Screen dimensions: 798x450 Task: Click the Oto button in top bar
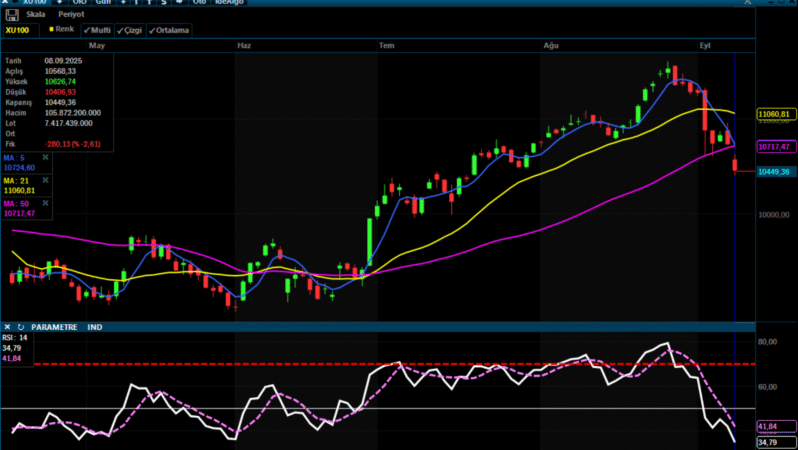[x=199, y=3]
